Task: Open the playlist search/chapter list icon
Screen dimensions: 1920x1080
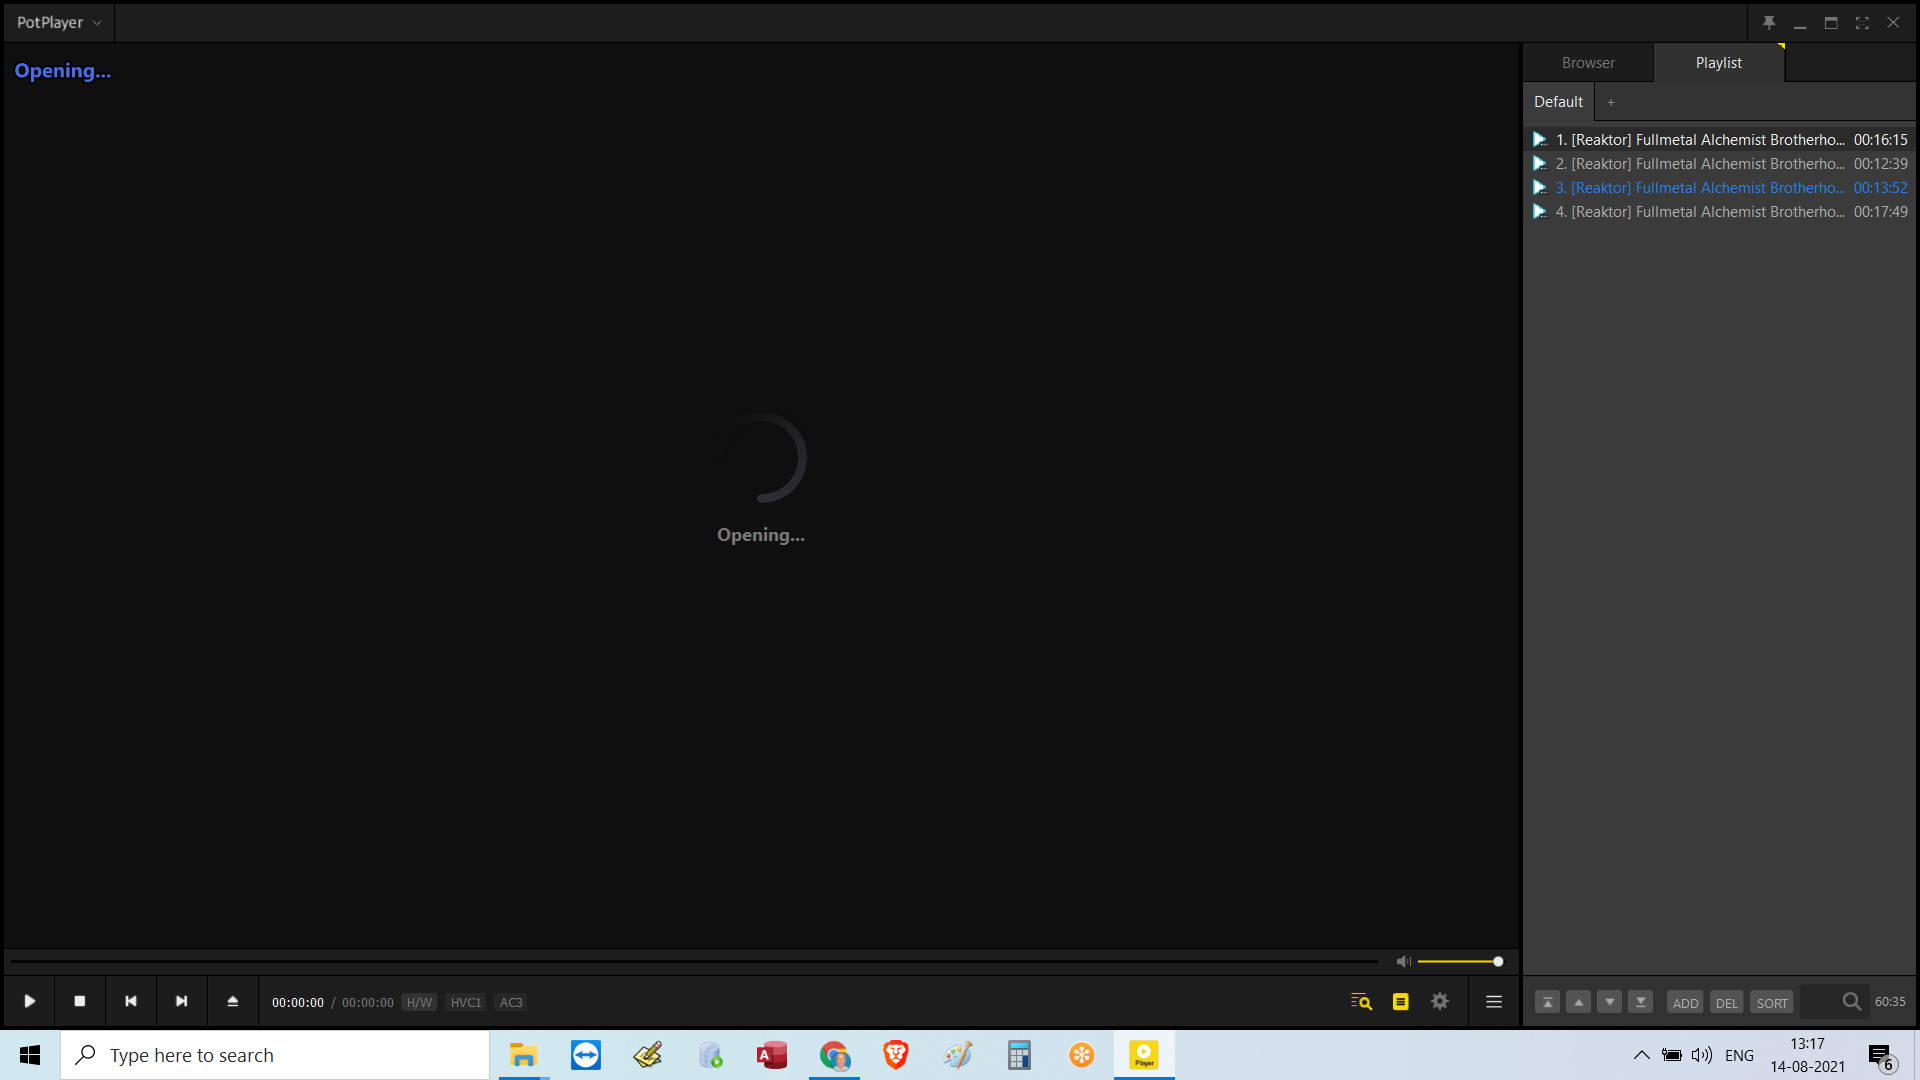Action: click(1361, 1001)
